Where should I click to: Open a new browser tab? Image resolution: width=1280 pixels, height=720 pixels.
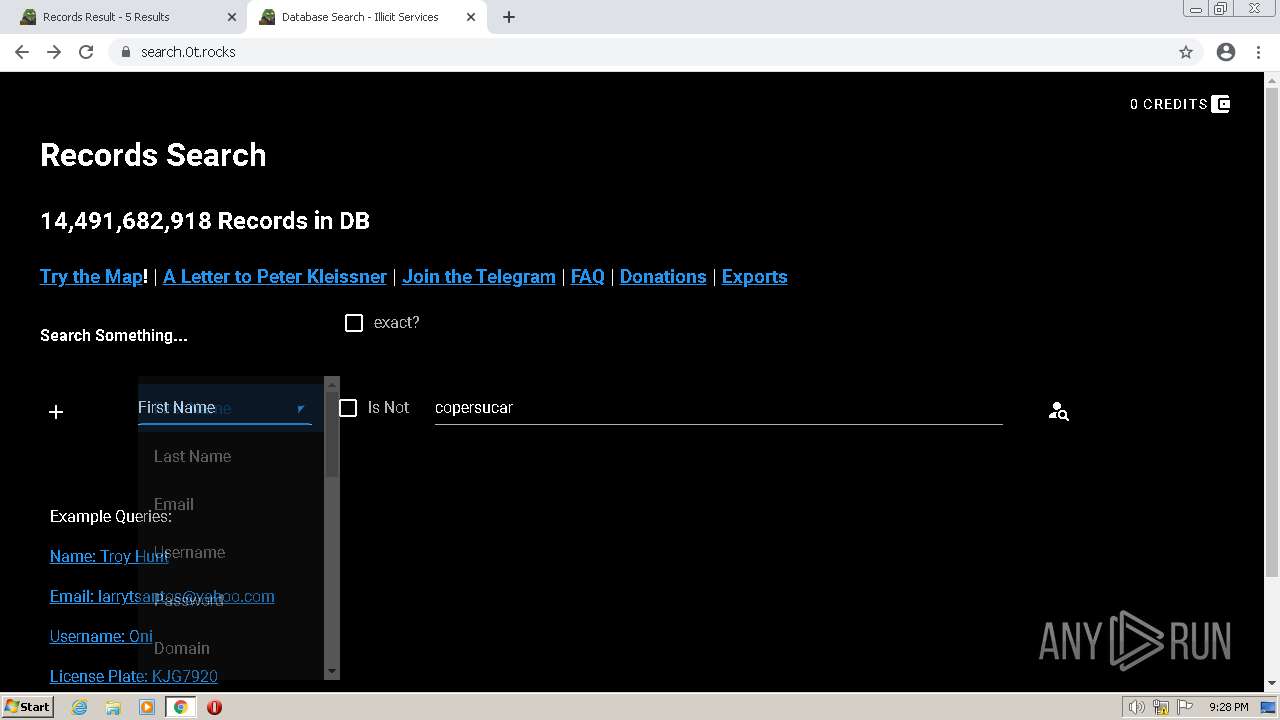(x=509, y=17)
